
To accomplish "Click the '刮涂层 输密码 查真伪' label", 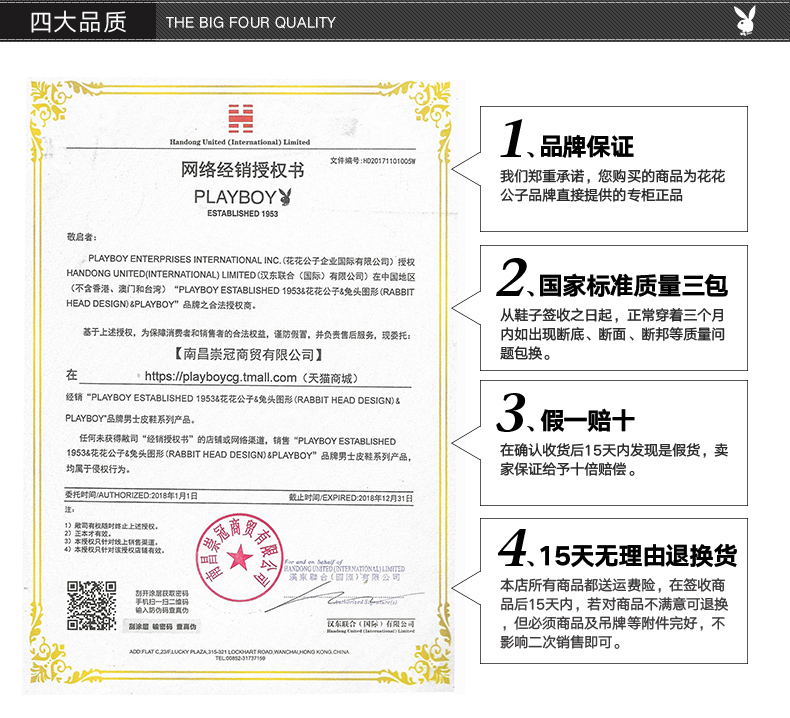I will pos(162,626).
